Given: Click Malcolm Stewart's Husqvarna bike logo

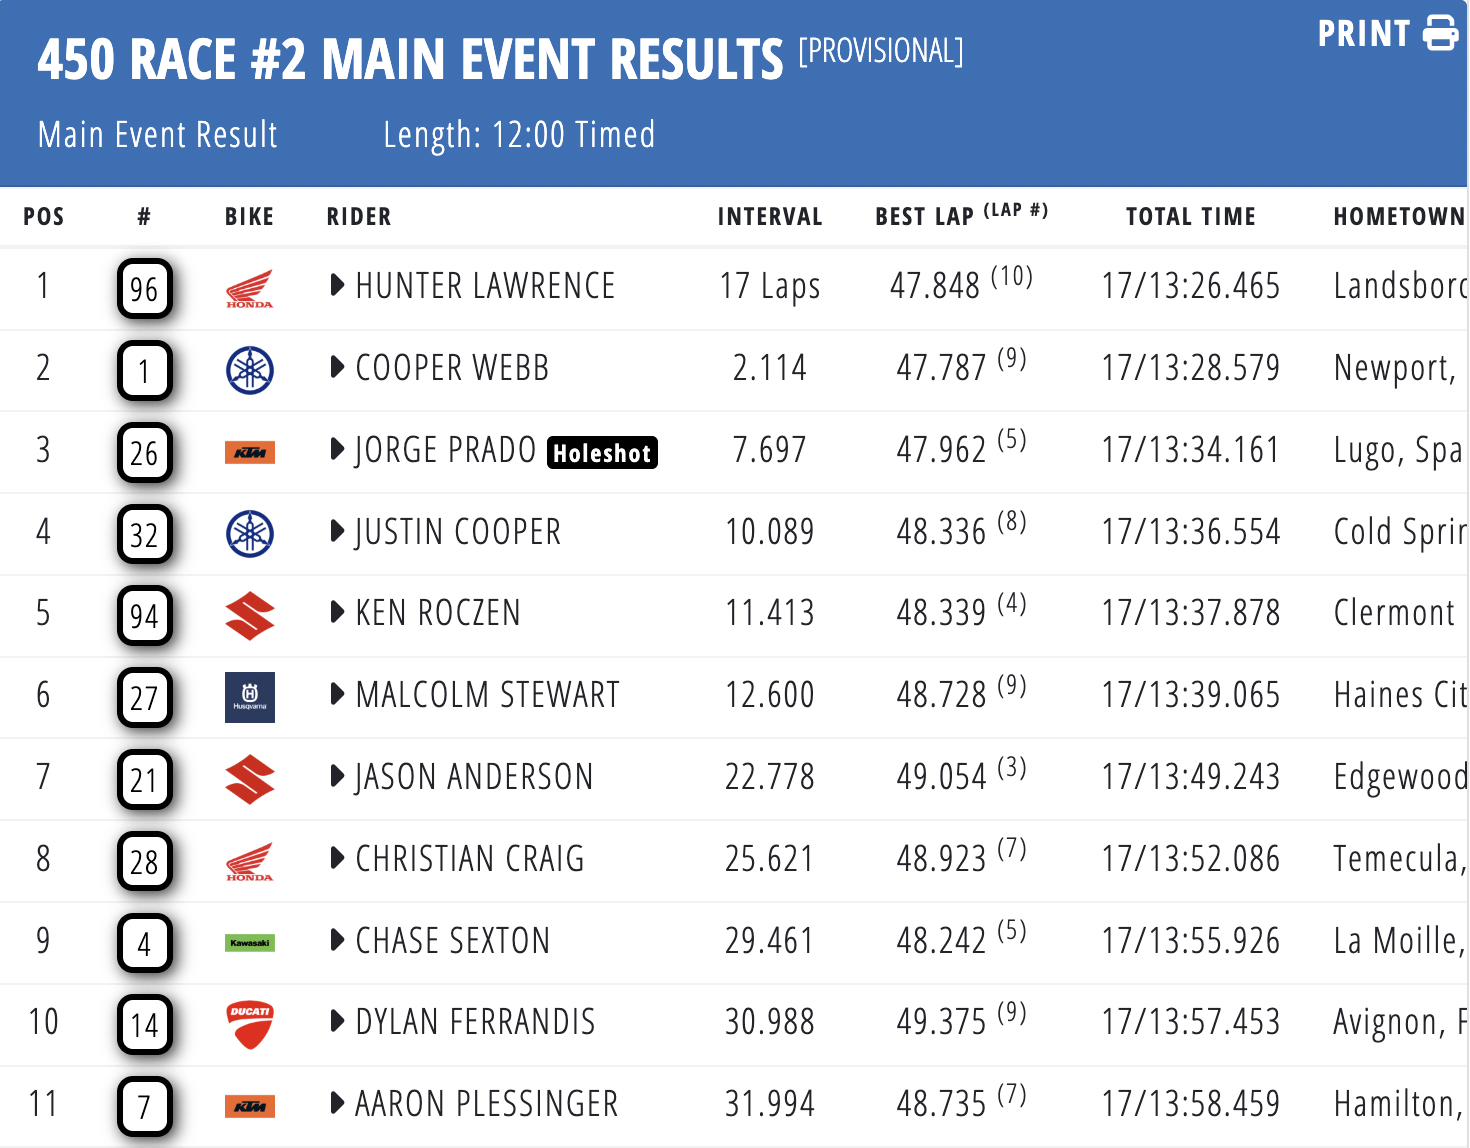Looking at the screenshot, I should (x=249, y=697).
